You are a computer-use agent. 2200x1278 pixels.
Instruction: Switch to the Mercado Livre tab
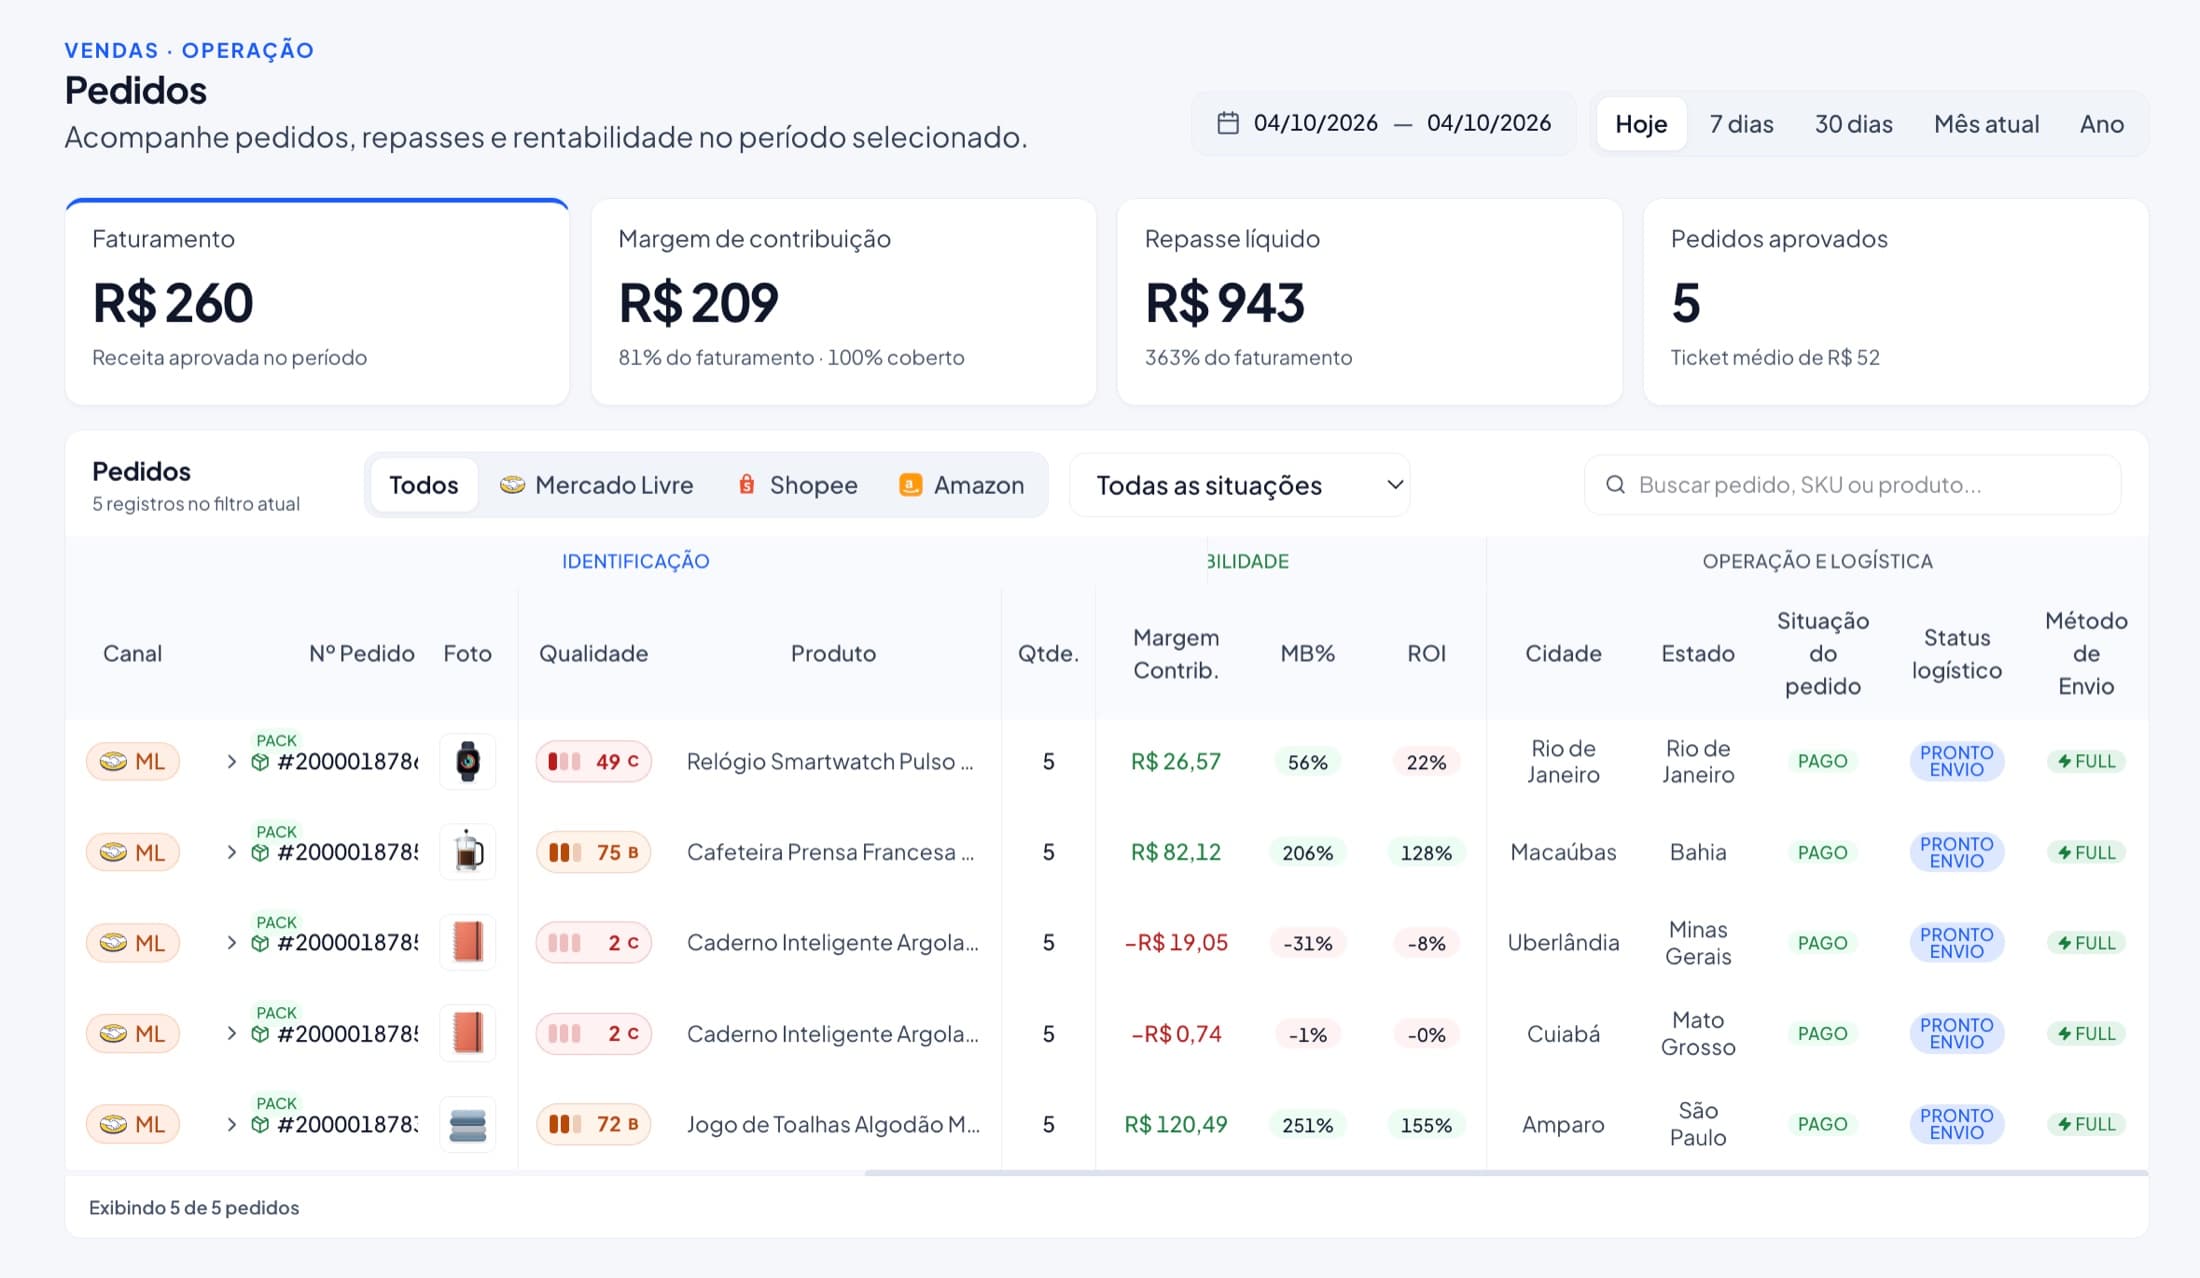pos(596,485)
